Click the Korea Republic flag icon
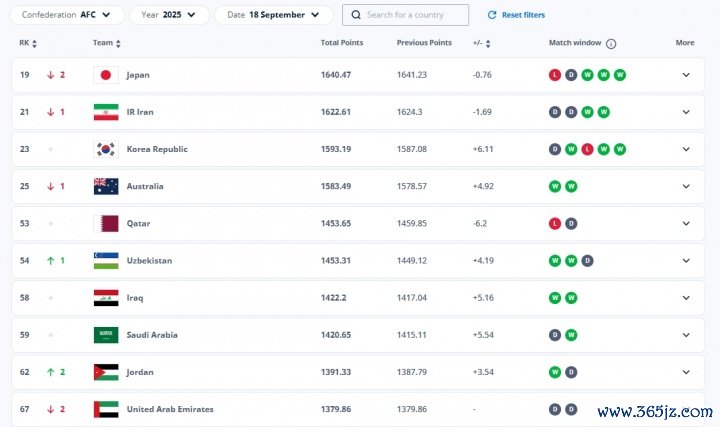Screen dimensions: 720x427 coord(106,149)
